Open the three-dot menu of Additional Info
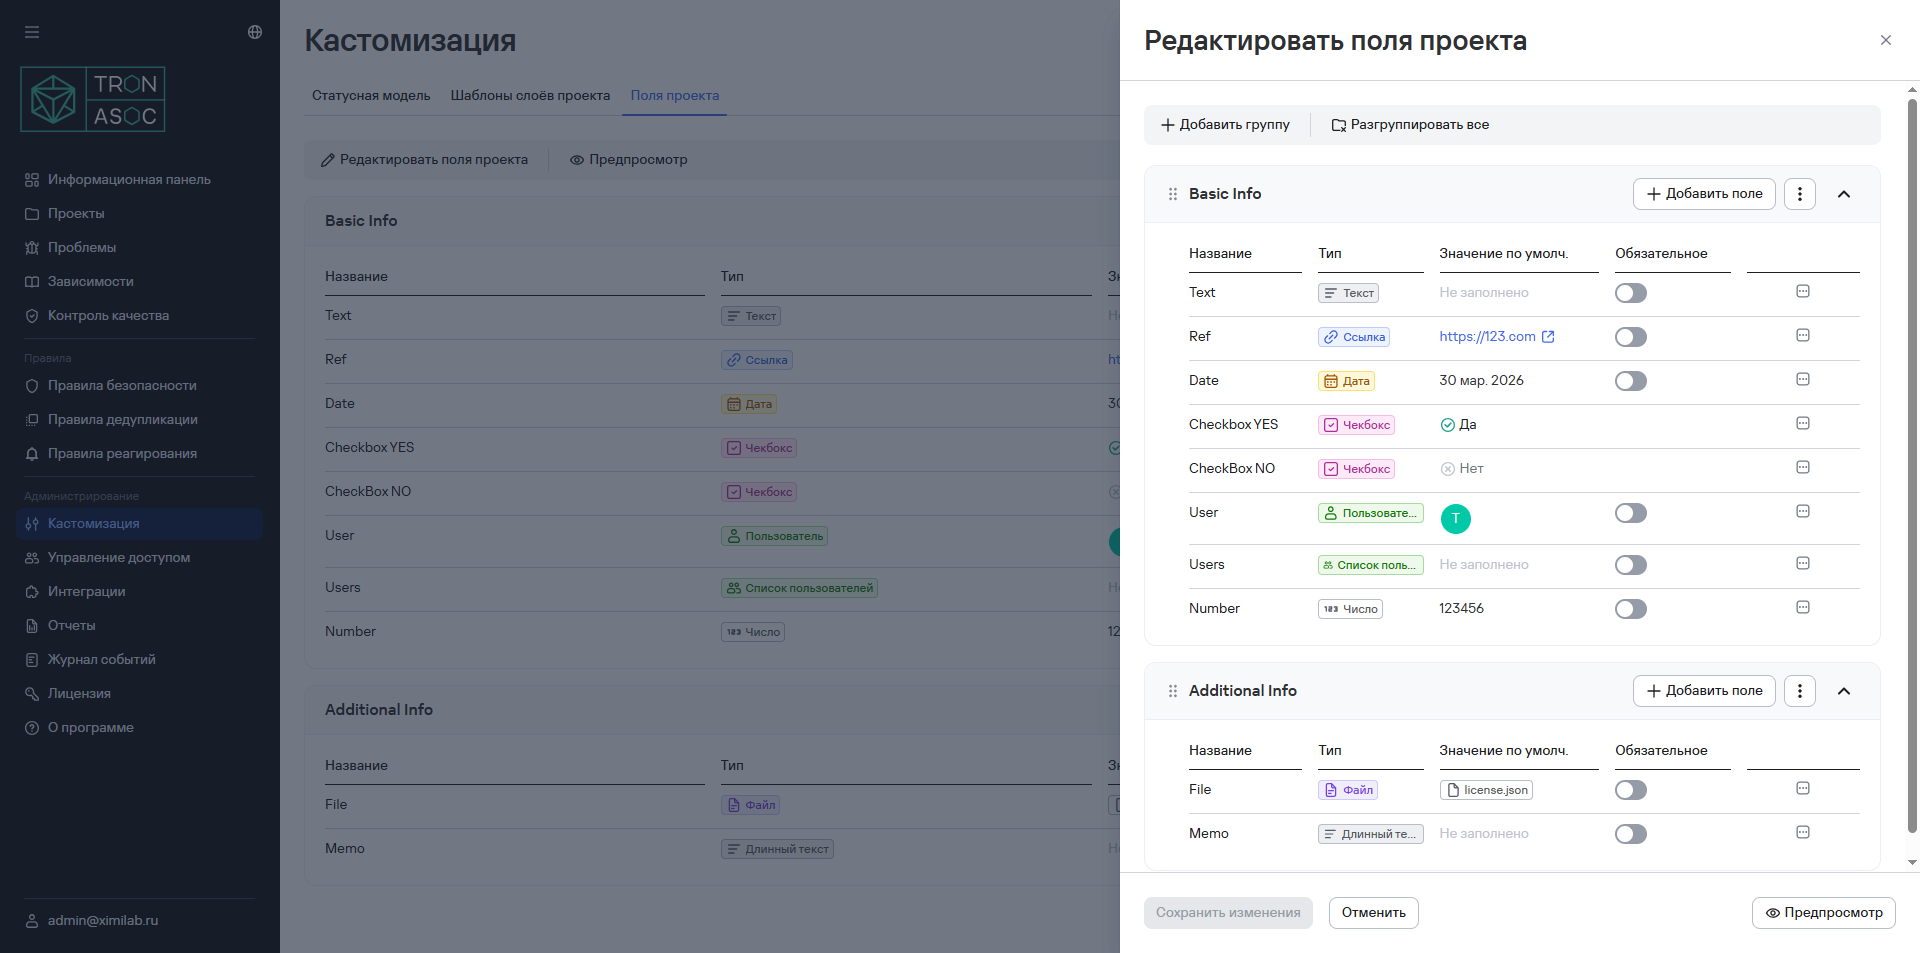 (x=1799, y=690)
